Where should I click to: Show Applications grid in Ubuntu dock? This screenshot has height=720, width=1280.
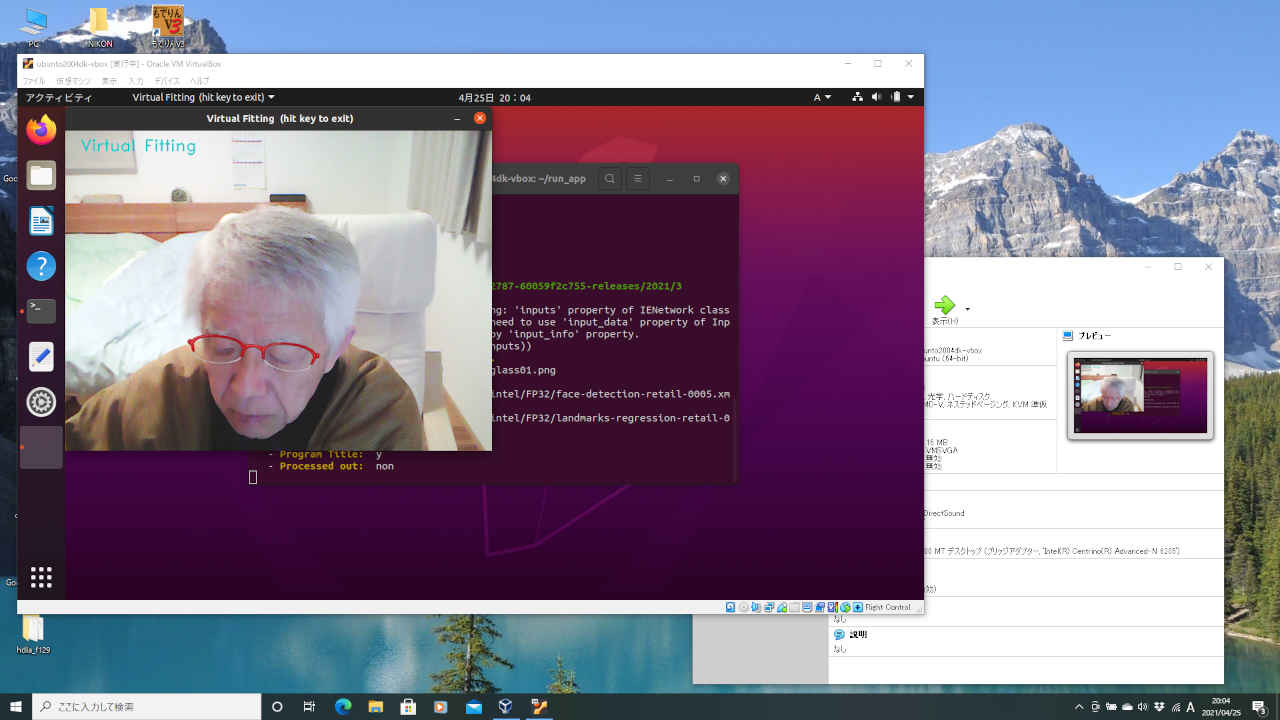[41, 577]
